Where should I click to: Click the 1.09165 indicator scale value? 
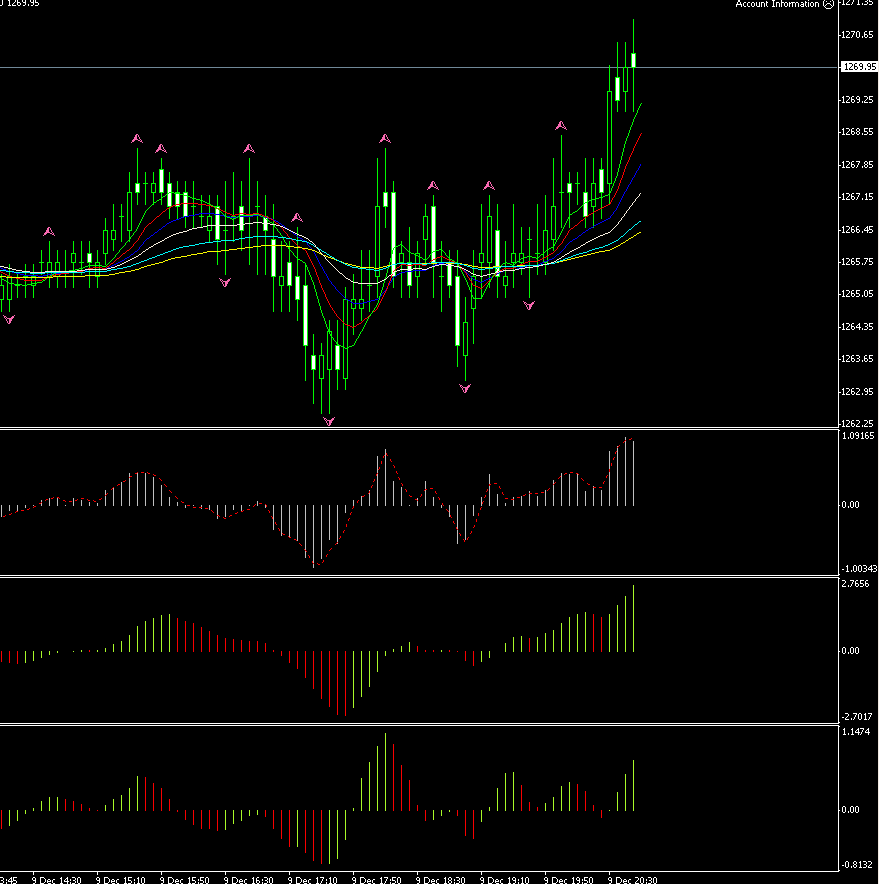click(858, 436)
